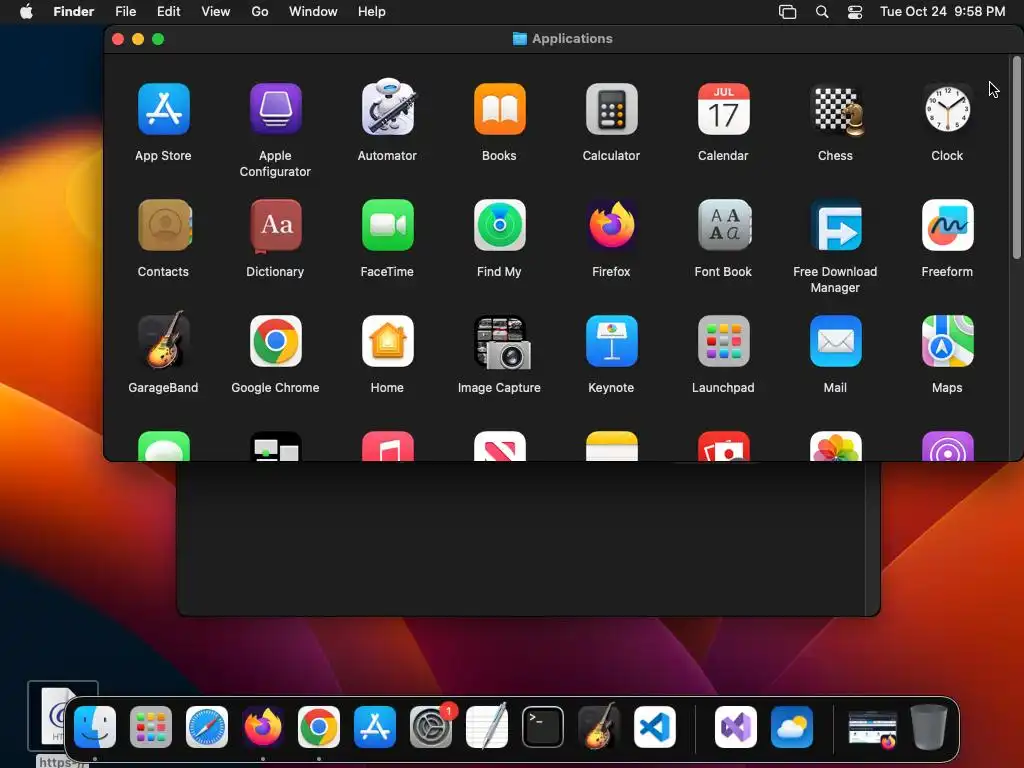The width and height of the screenshot is (1024, 768).
Task: Select the Podcasts icon in bottom row
Action: click(948, 446)
